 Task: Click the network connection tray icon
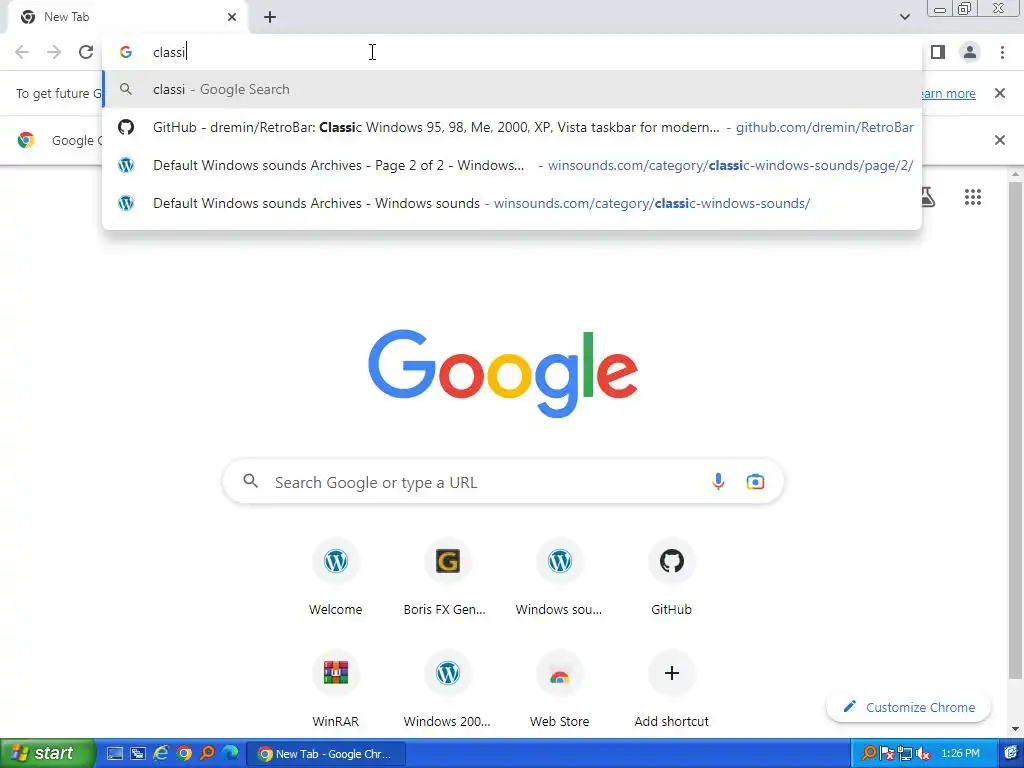[x=905, y=754]
